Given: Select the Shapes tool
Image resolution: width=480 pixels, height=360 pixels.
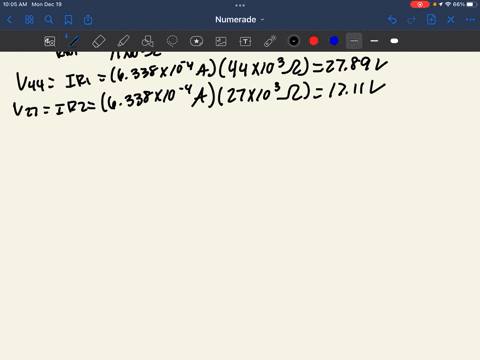Looking at the screenshot, I should [147, 41].
